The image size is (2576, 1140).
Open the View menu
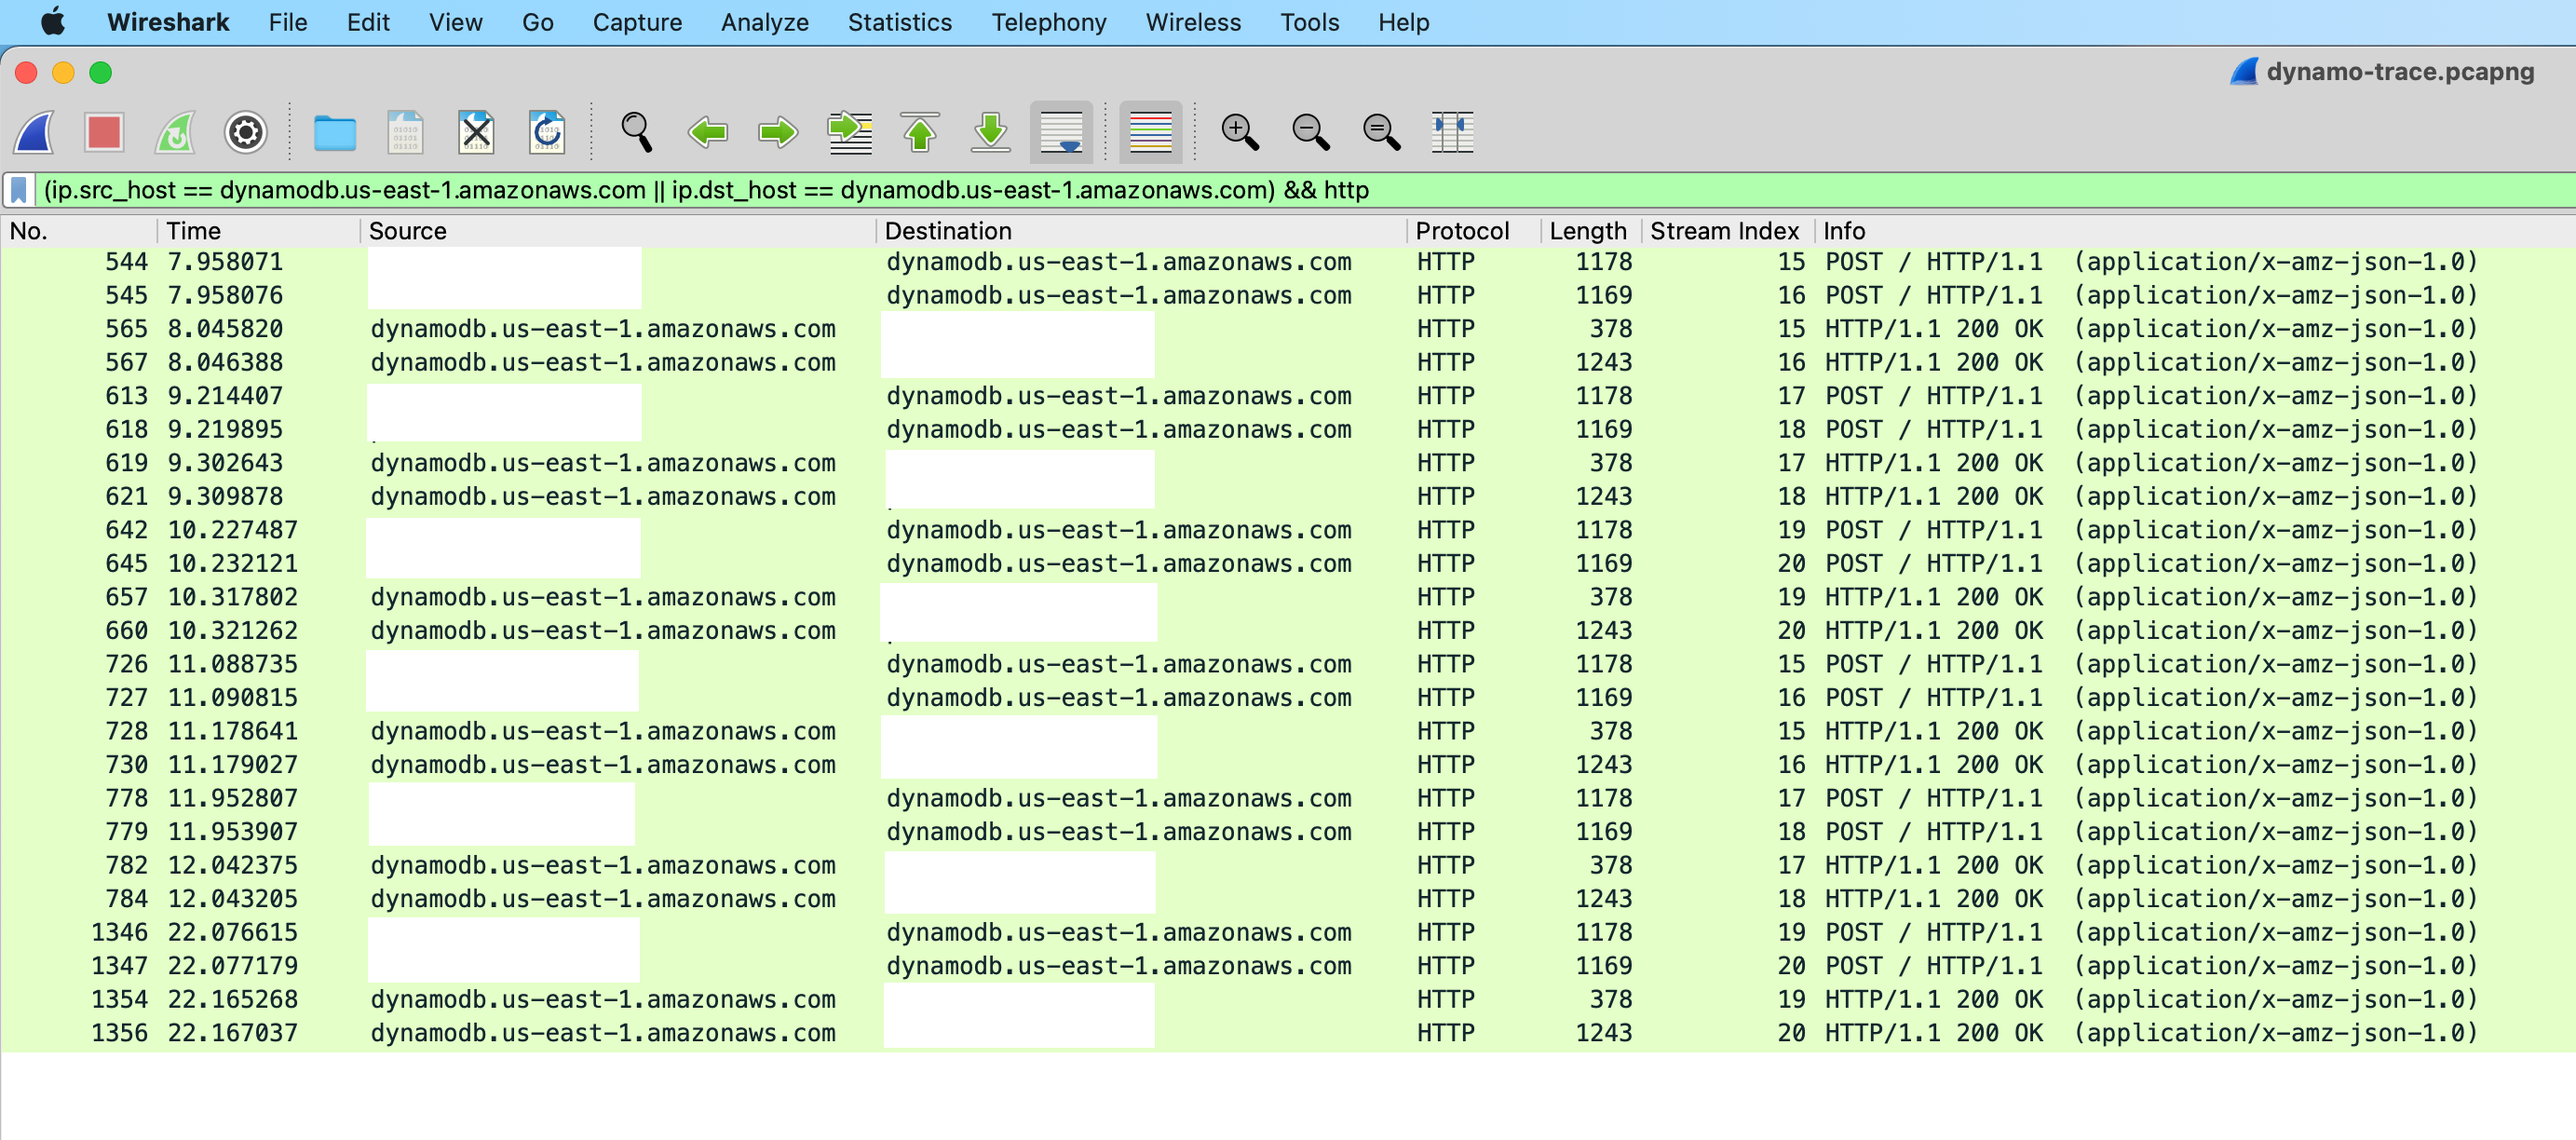(x=456, y=22)
